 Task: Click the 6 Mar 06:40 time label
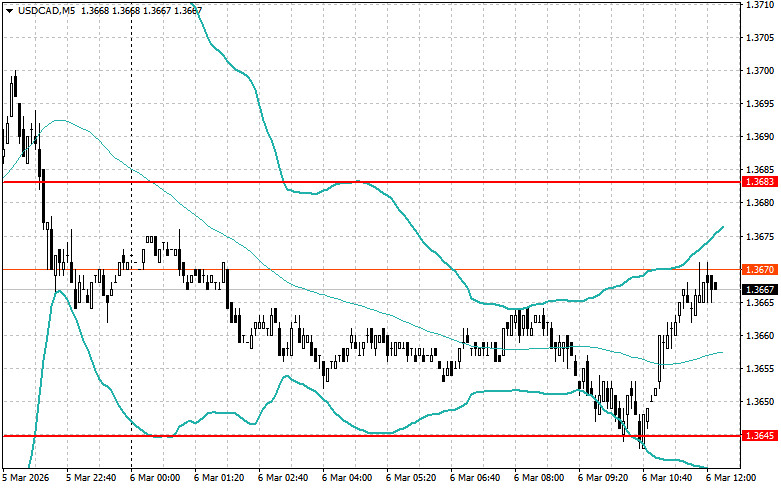pyautogui.click(x=475, y=478)
